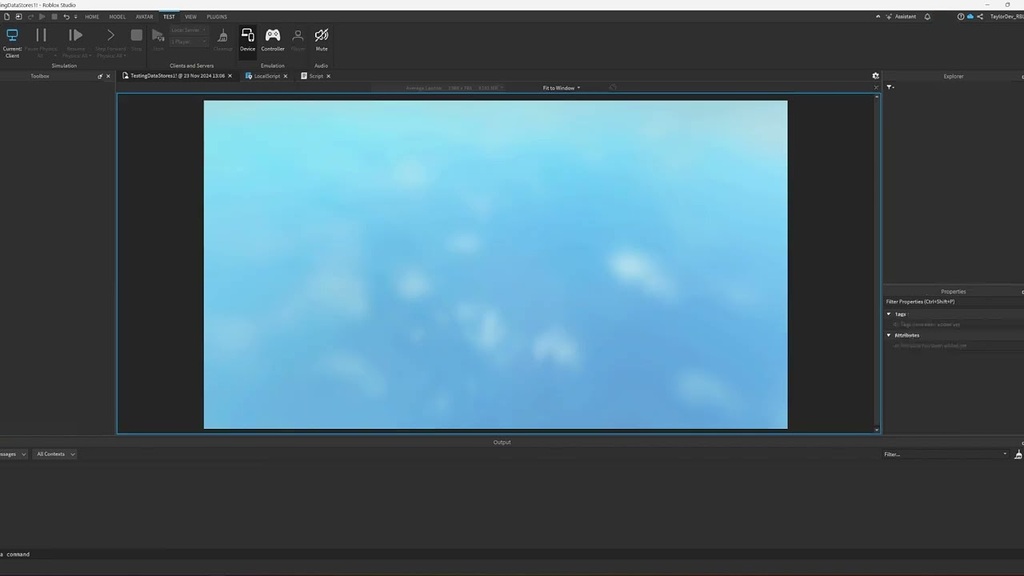
Task: Click the Resume Physics All icon
Action: [x=76, y=35]
